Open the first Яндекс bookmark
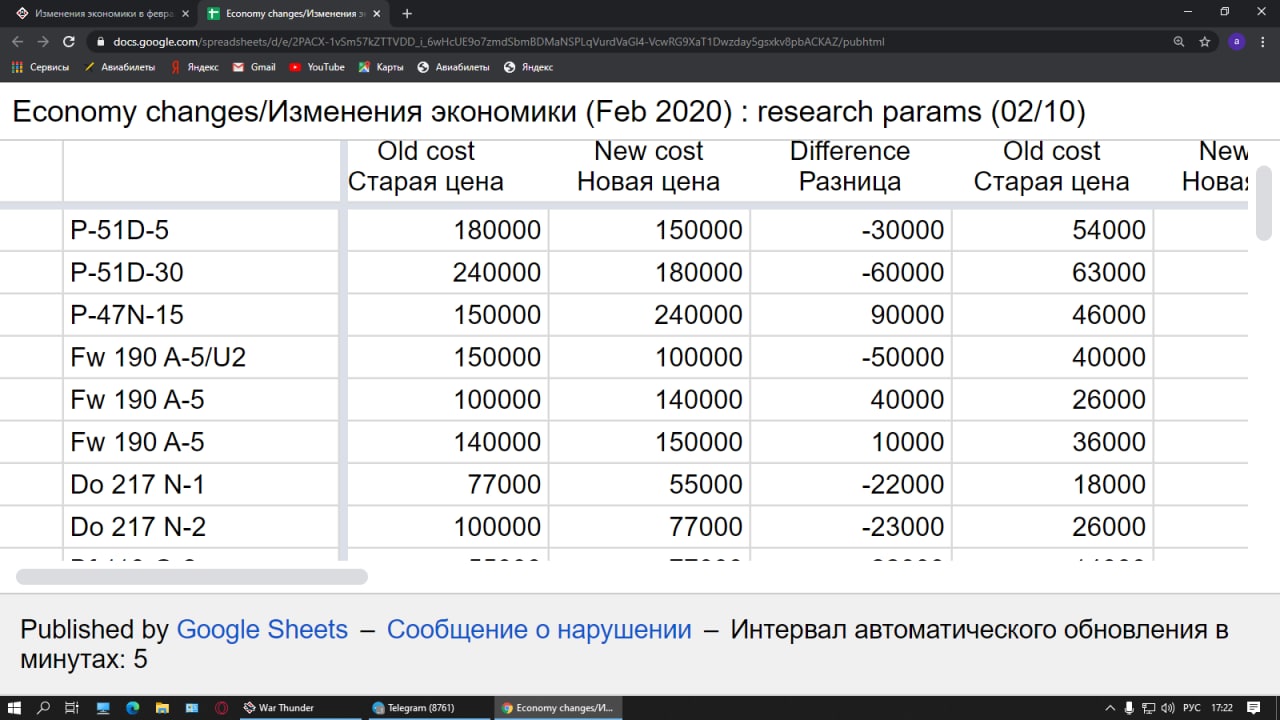Viewport: 1280px width, 720px height. click(194, 67)
